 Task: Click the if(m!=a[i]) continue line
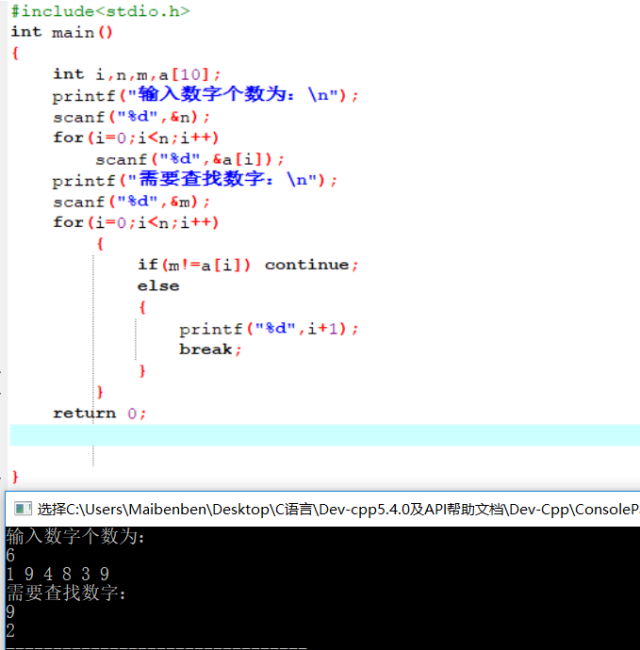247,265
